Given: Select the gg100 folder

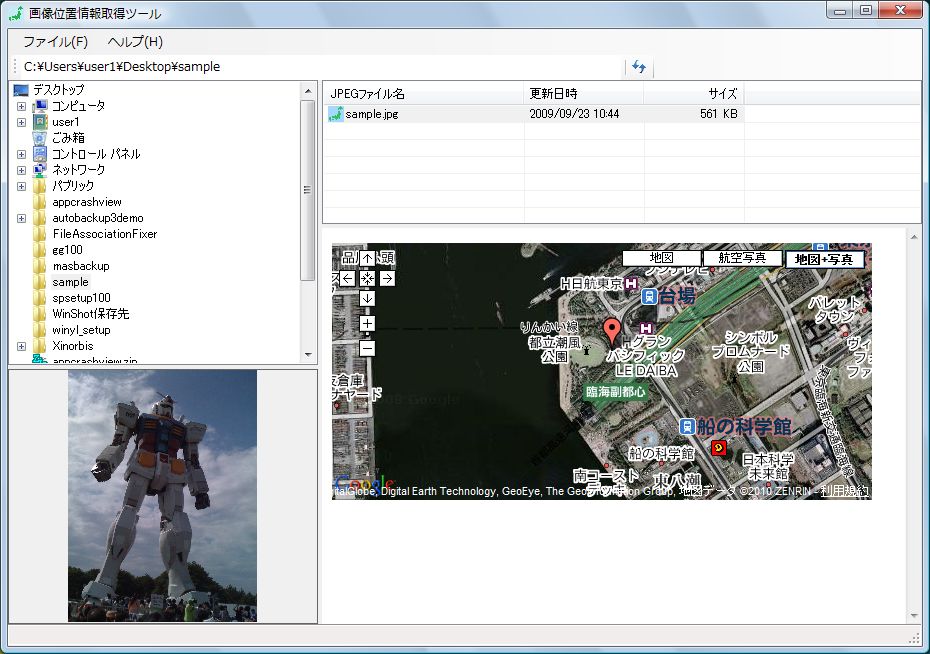Looking at the screenshot, I should 67,250.
